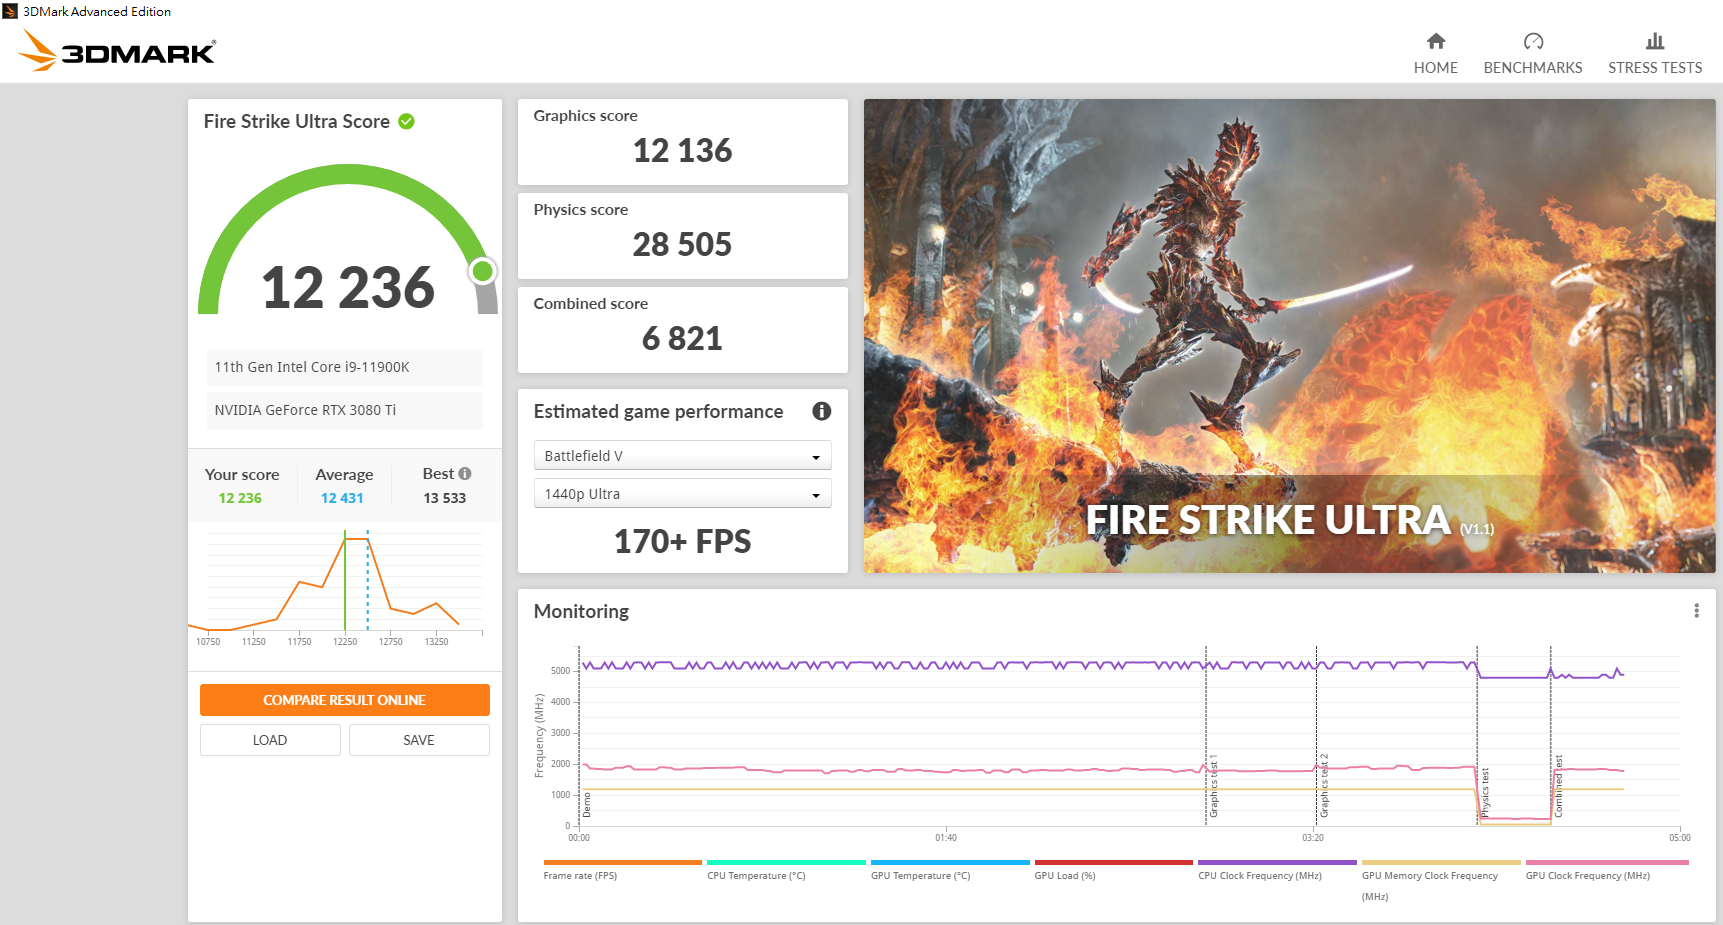Click the Graphics score value 12 136
The height and width of the screenshot is (925, 1723).
(682, 151)
